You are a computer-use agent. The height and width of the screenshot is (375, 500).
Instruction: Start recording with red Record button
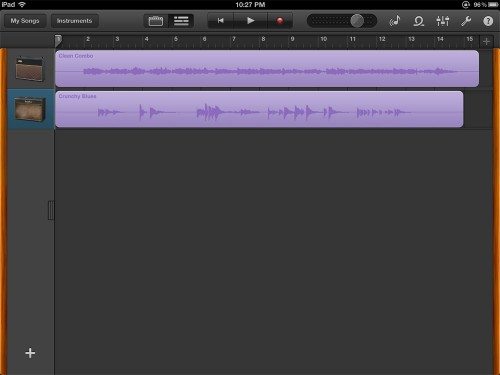pyautogui.click(x=280, y=21)
